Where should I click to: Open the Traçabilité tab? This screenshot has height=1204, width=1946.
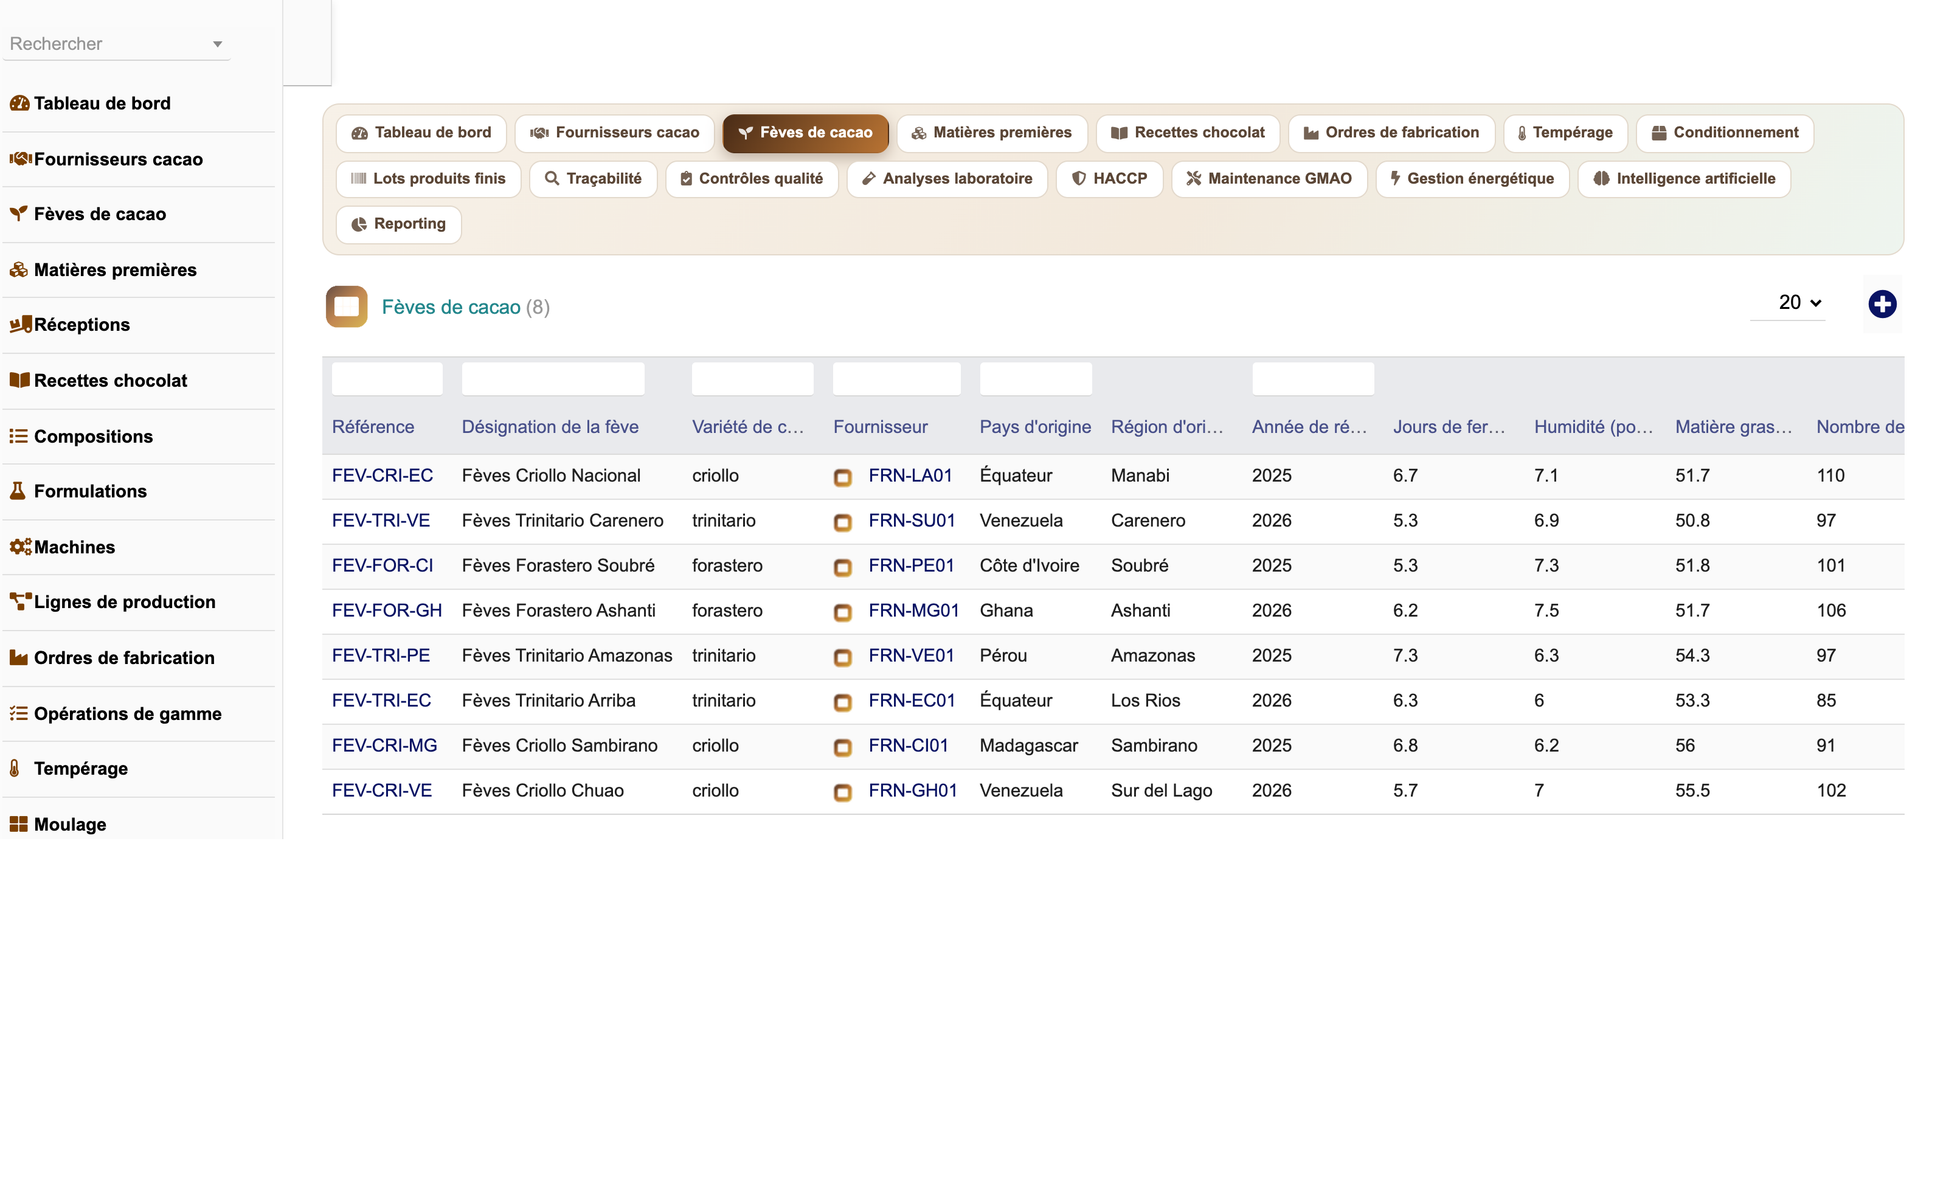tap(593, 179)
